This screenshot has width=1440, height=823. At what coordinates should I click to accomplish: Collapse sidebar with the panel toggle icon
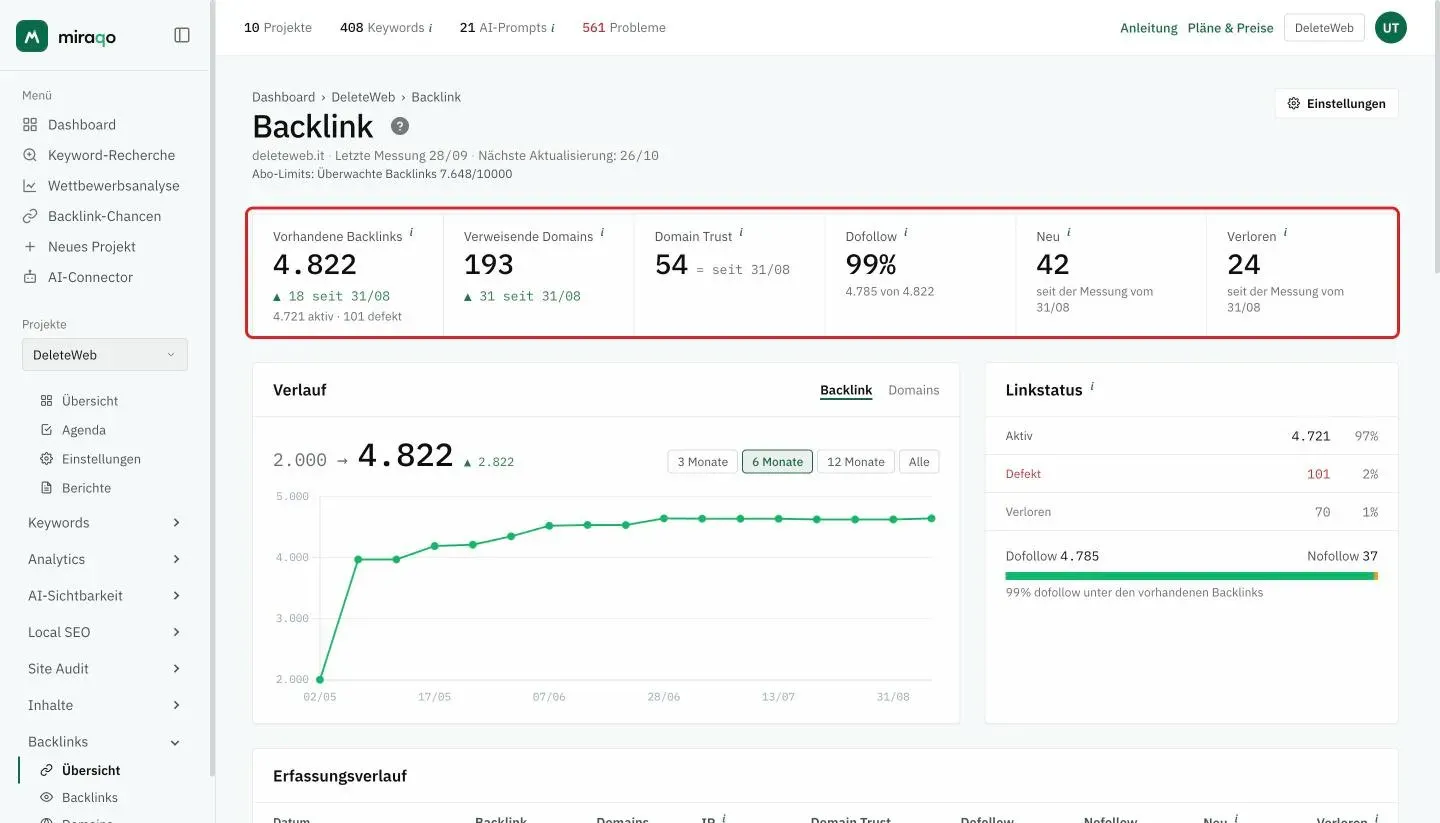(182, 35)
